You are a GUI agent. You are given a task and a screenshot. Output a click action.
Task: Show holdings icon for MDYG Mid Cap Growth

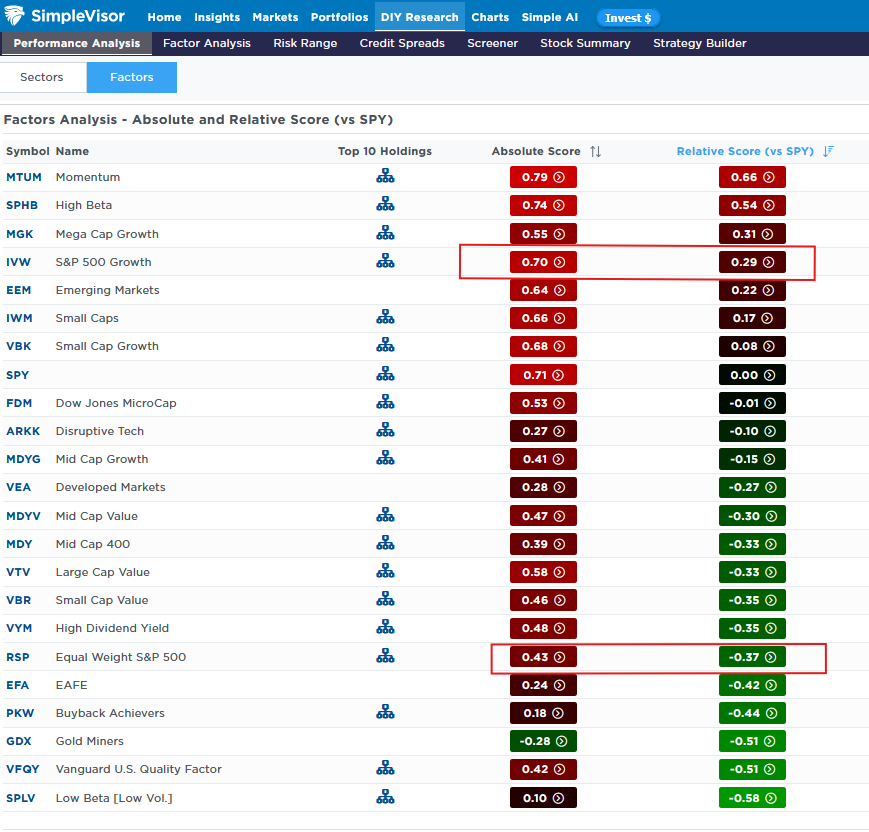click(385, 458)
